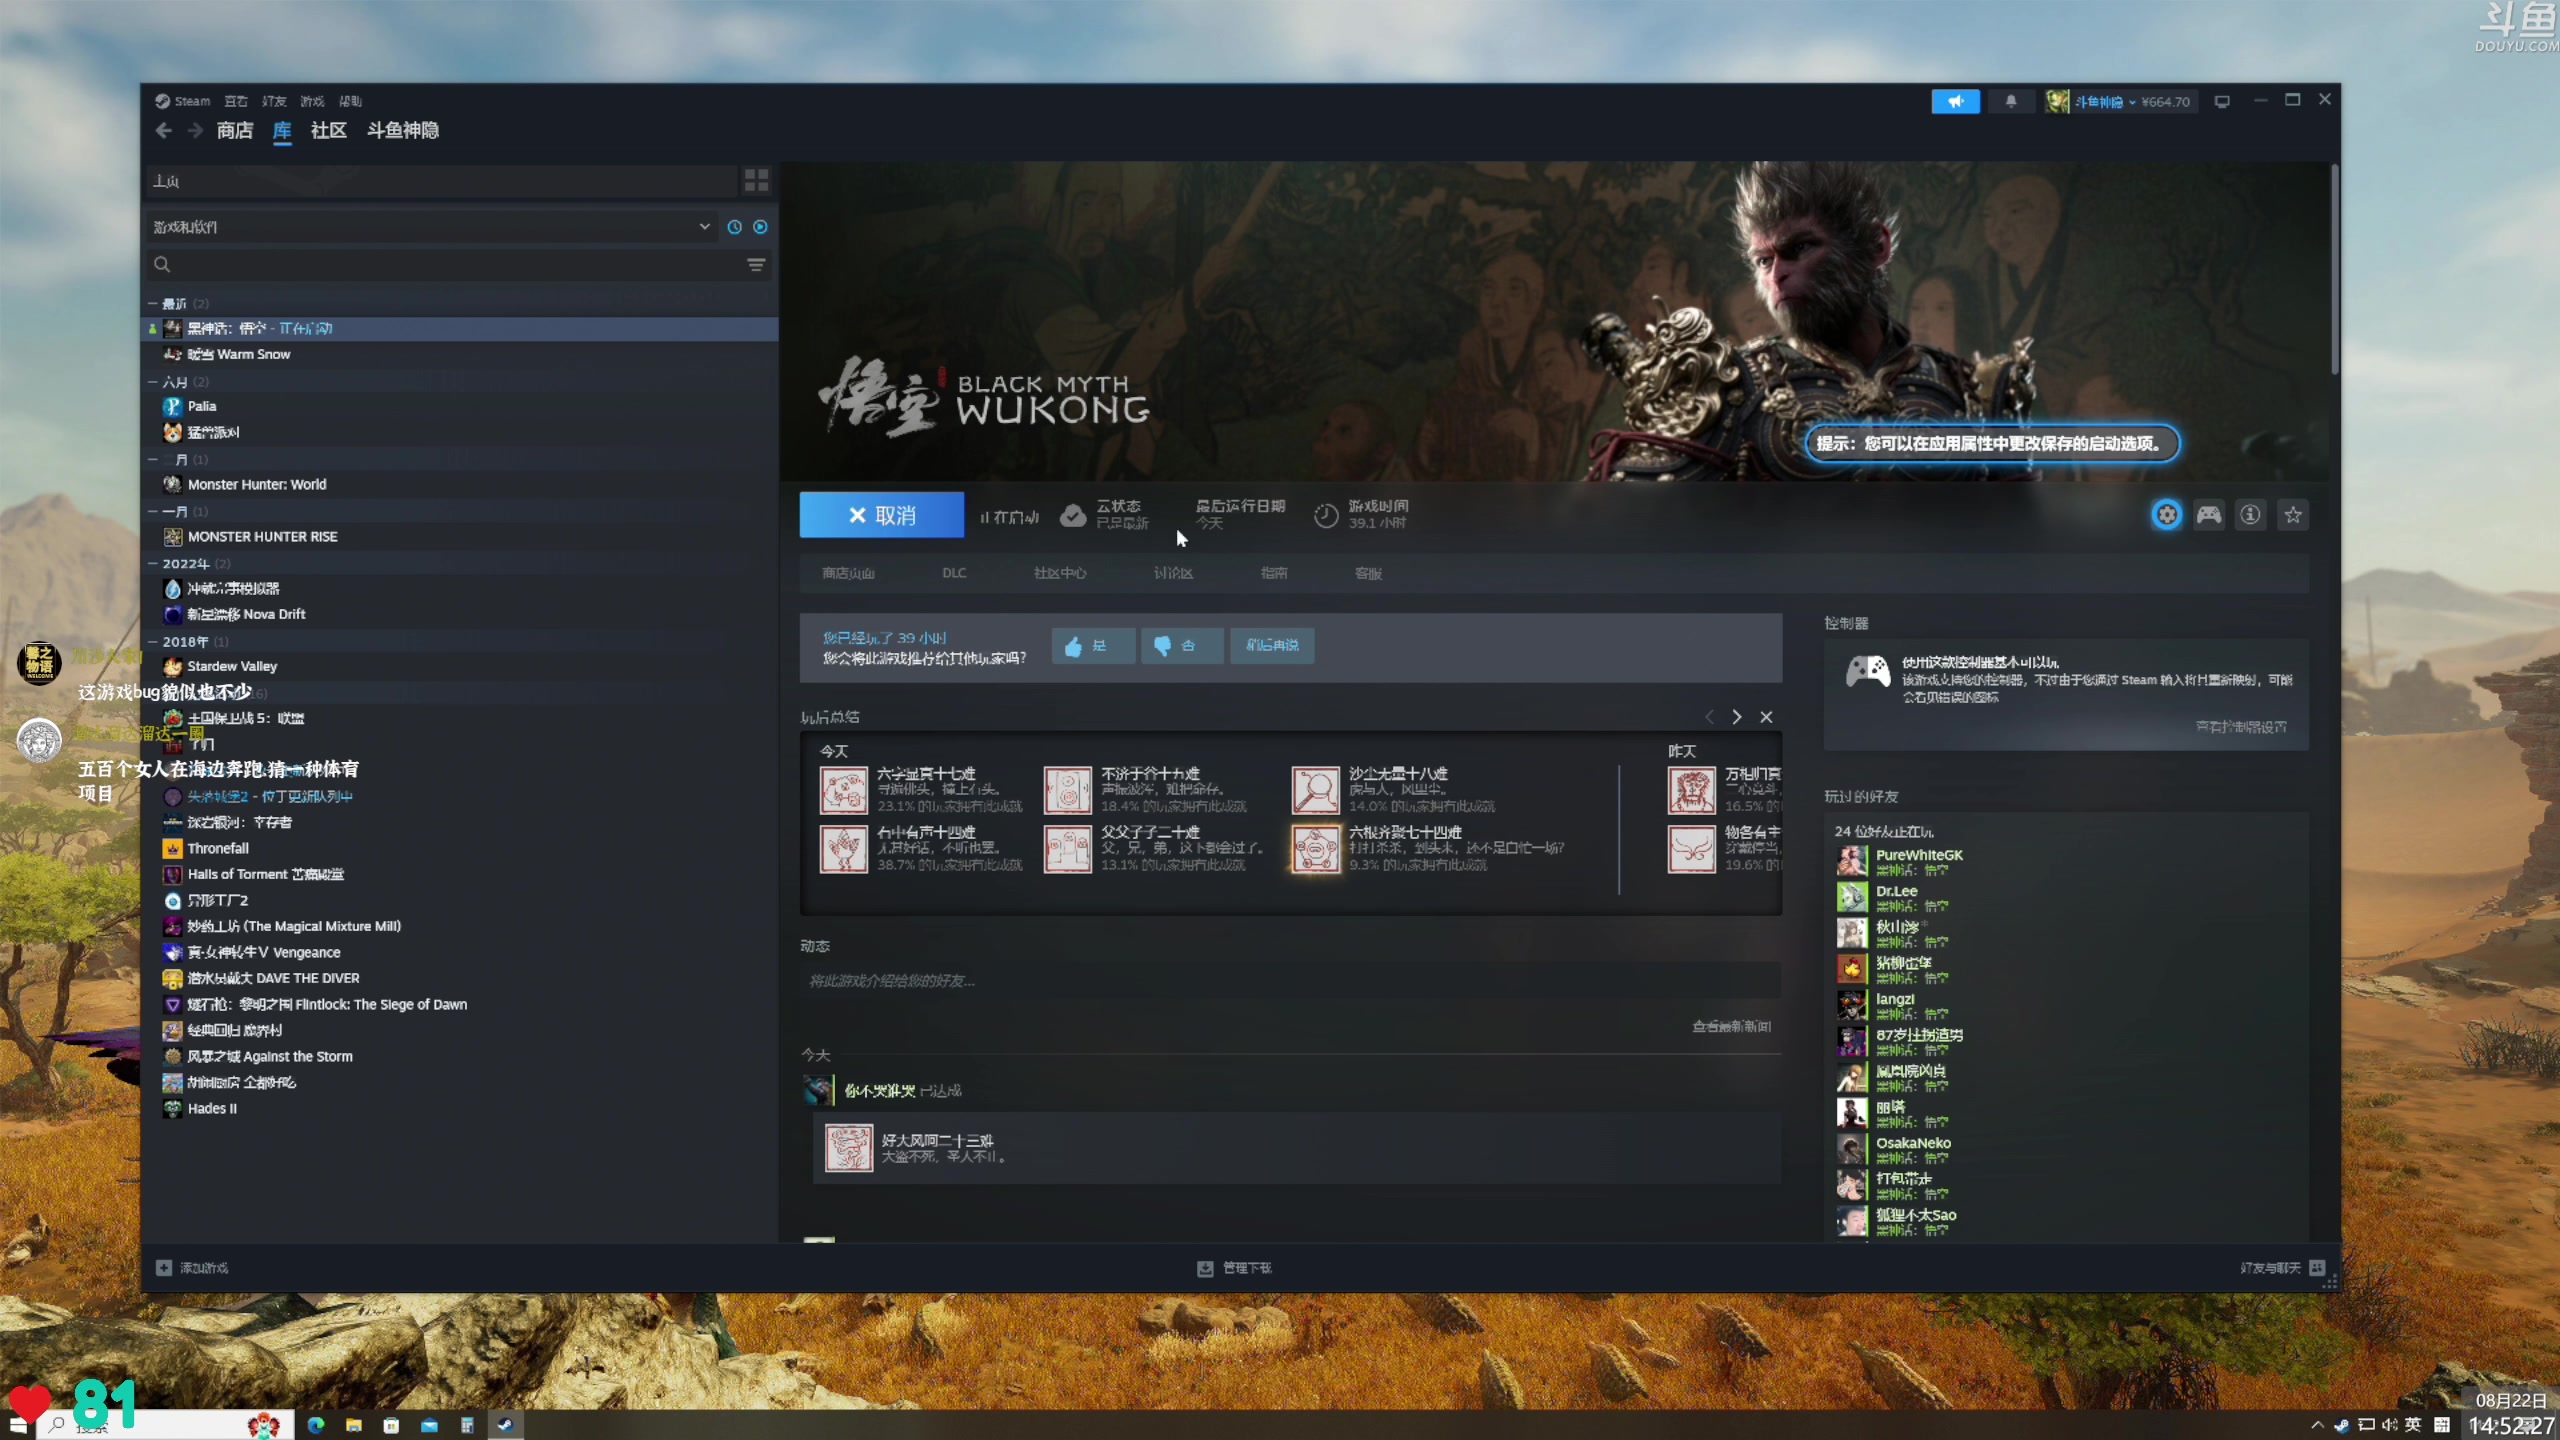2560x1440 pixels.
Task: Open the Store tab in the top navigation
Action: coord(235,131)
